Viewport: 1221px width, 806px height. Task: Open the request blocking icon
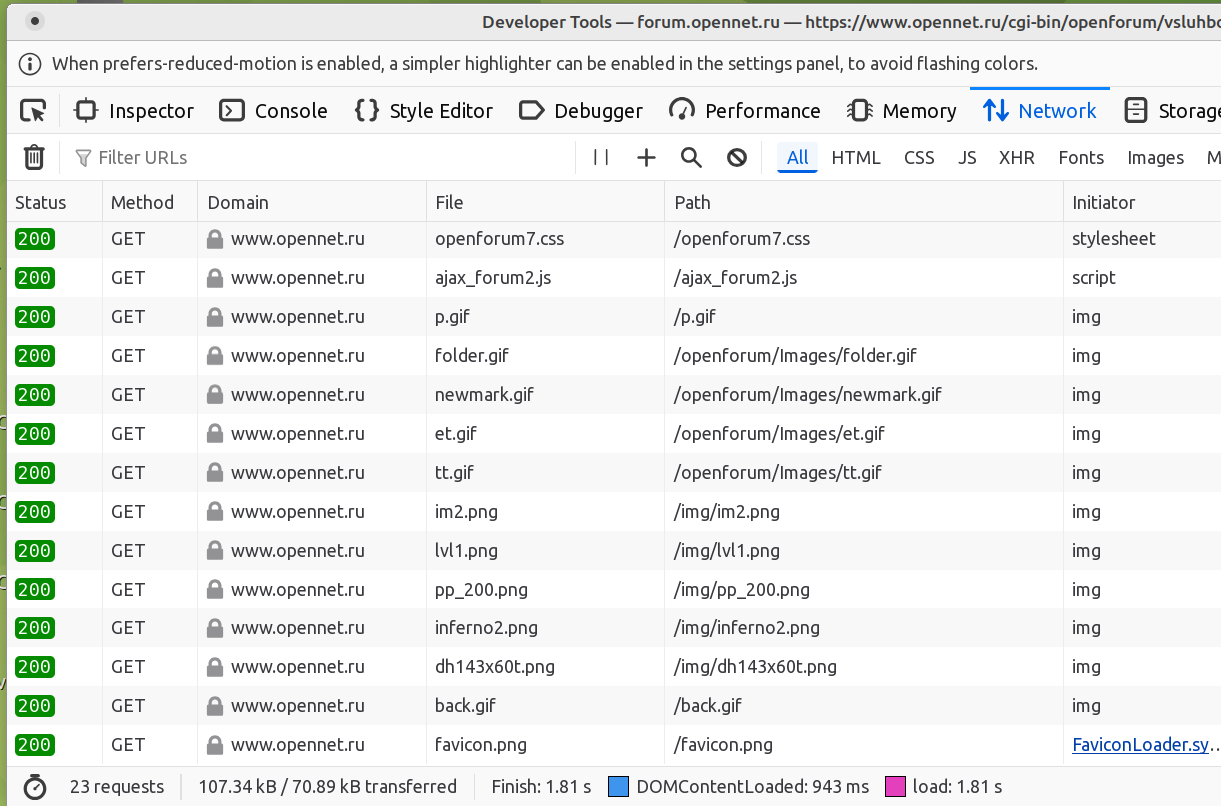[737, 157]
